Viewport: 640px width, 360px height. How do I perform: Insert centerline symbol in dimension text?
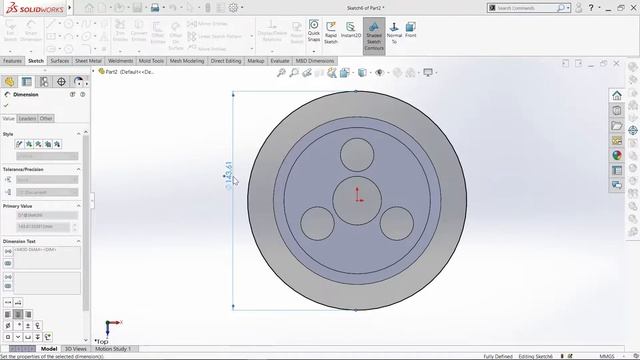(x=38, y=326)
